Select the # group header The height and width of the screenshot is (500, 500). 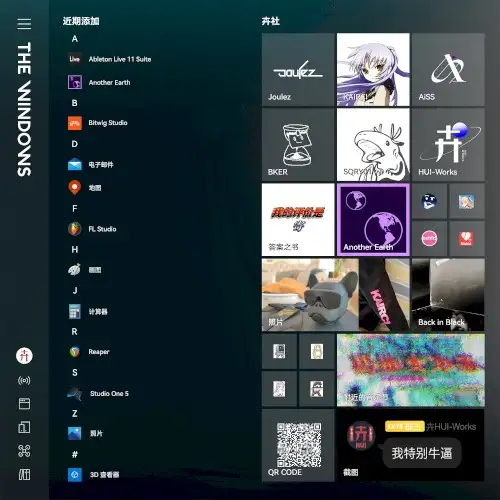coord(75,454)
